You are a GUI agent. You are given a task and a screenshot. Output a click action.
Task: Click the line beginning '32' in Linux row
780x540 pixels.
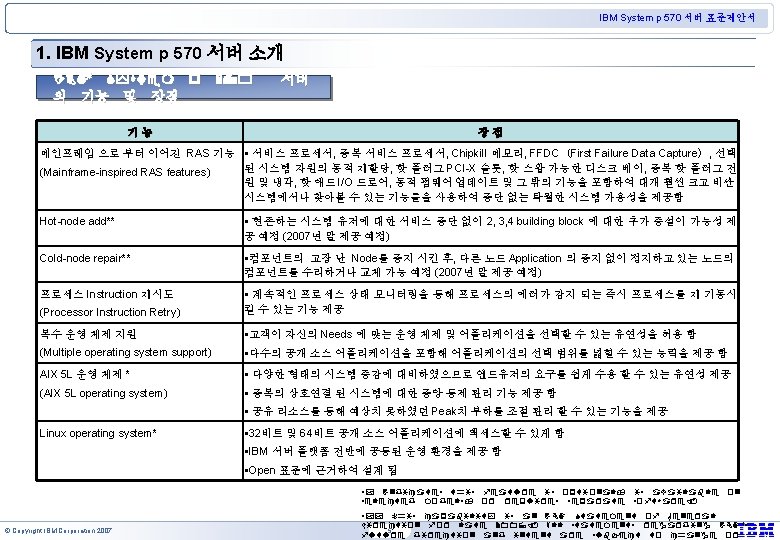(404, 433)
